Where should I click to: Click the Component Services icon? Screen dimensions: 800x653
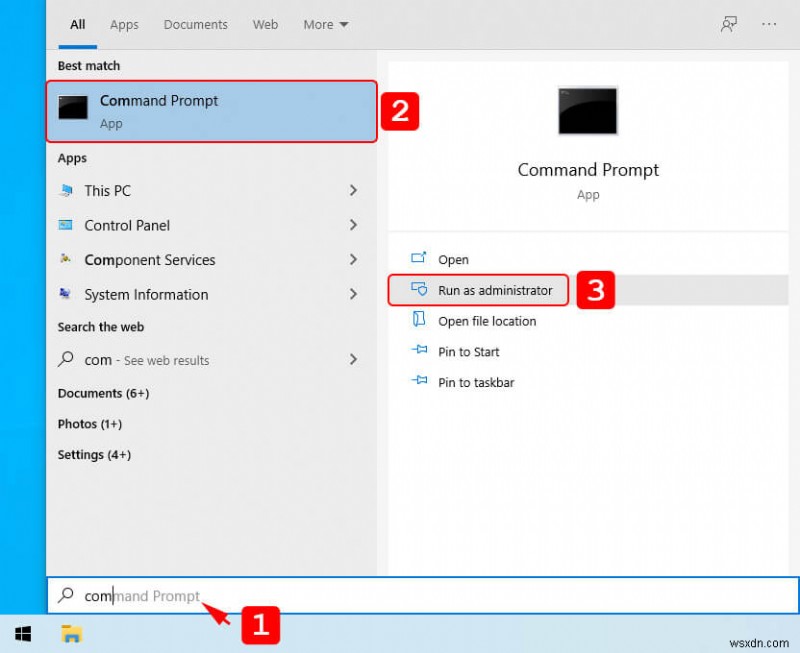pos(66,260)
